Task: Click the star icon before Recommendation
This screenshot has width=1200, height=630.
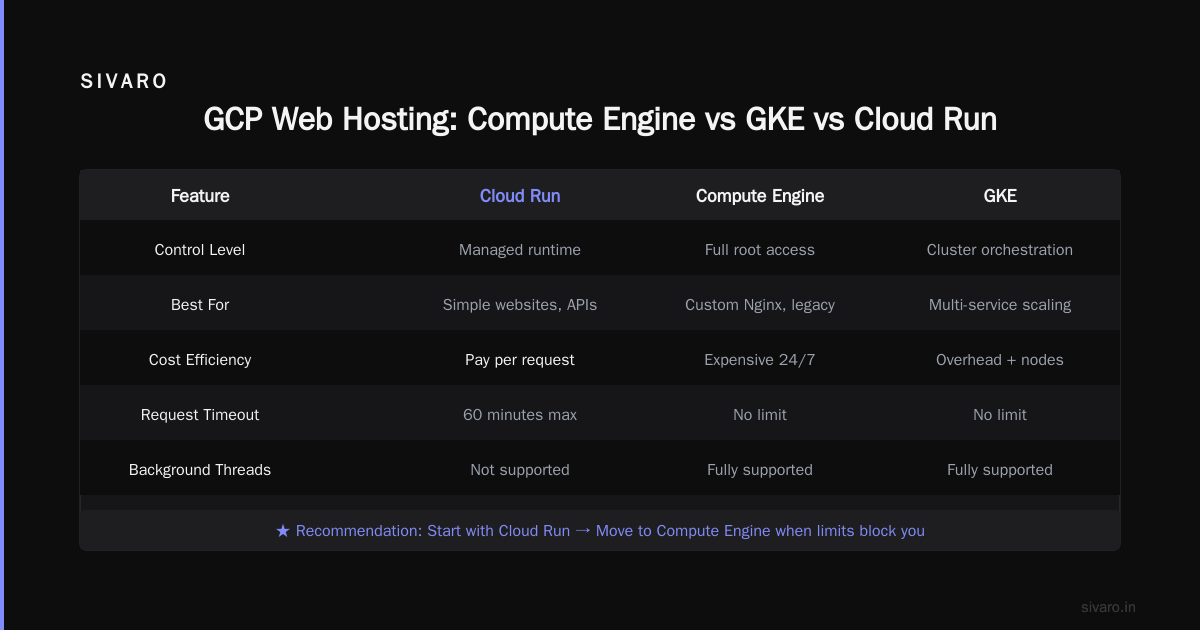Action: 283,531
